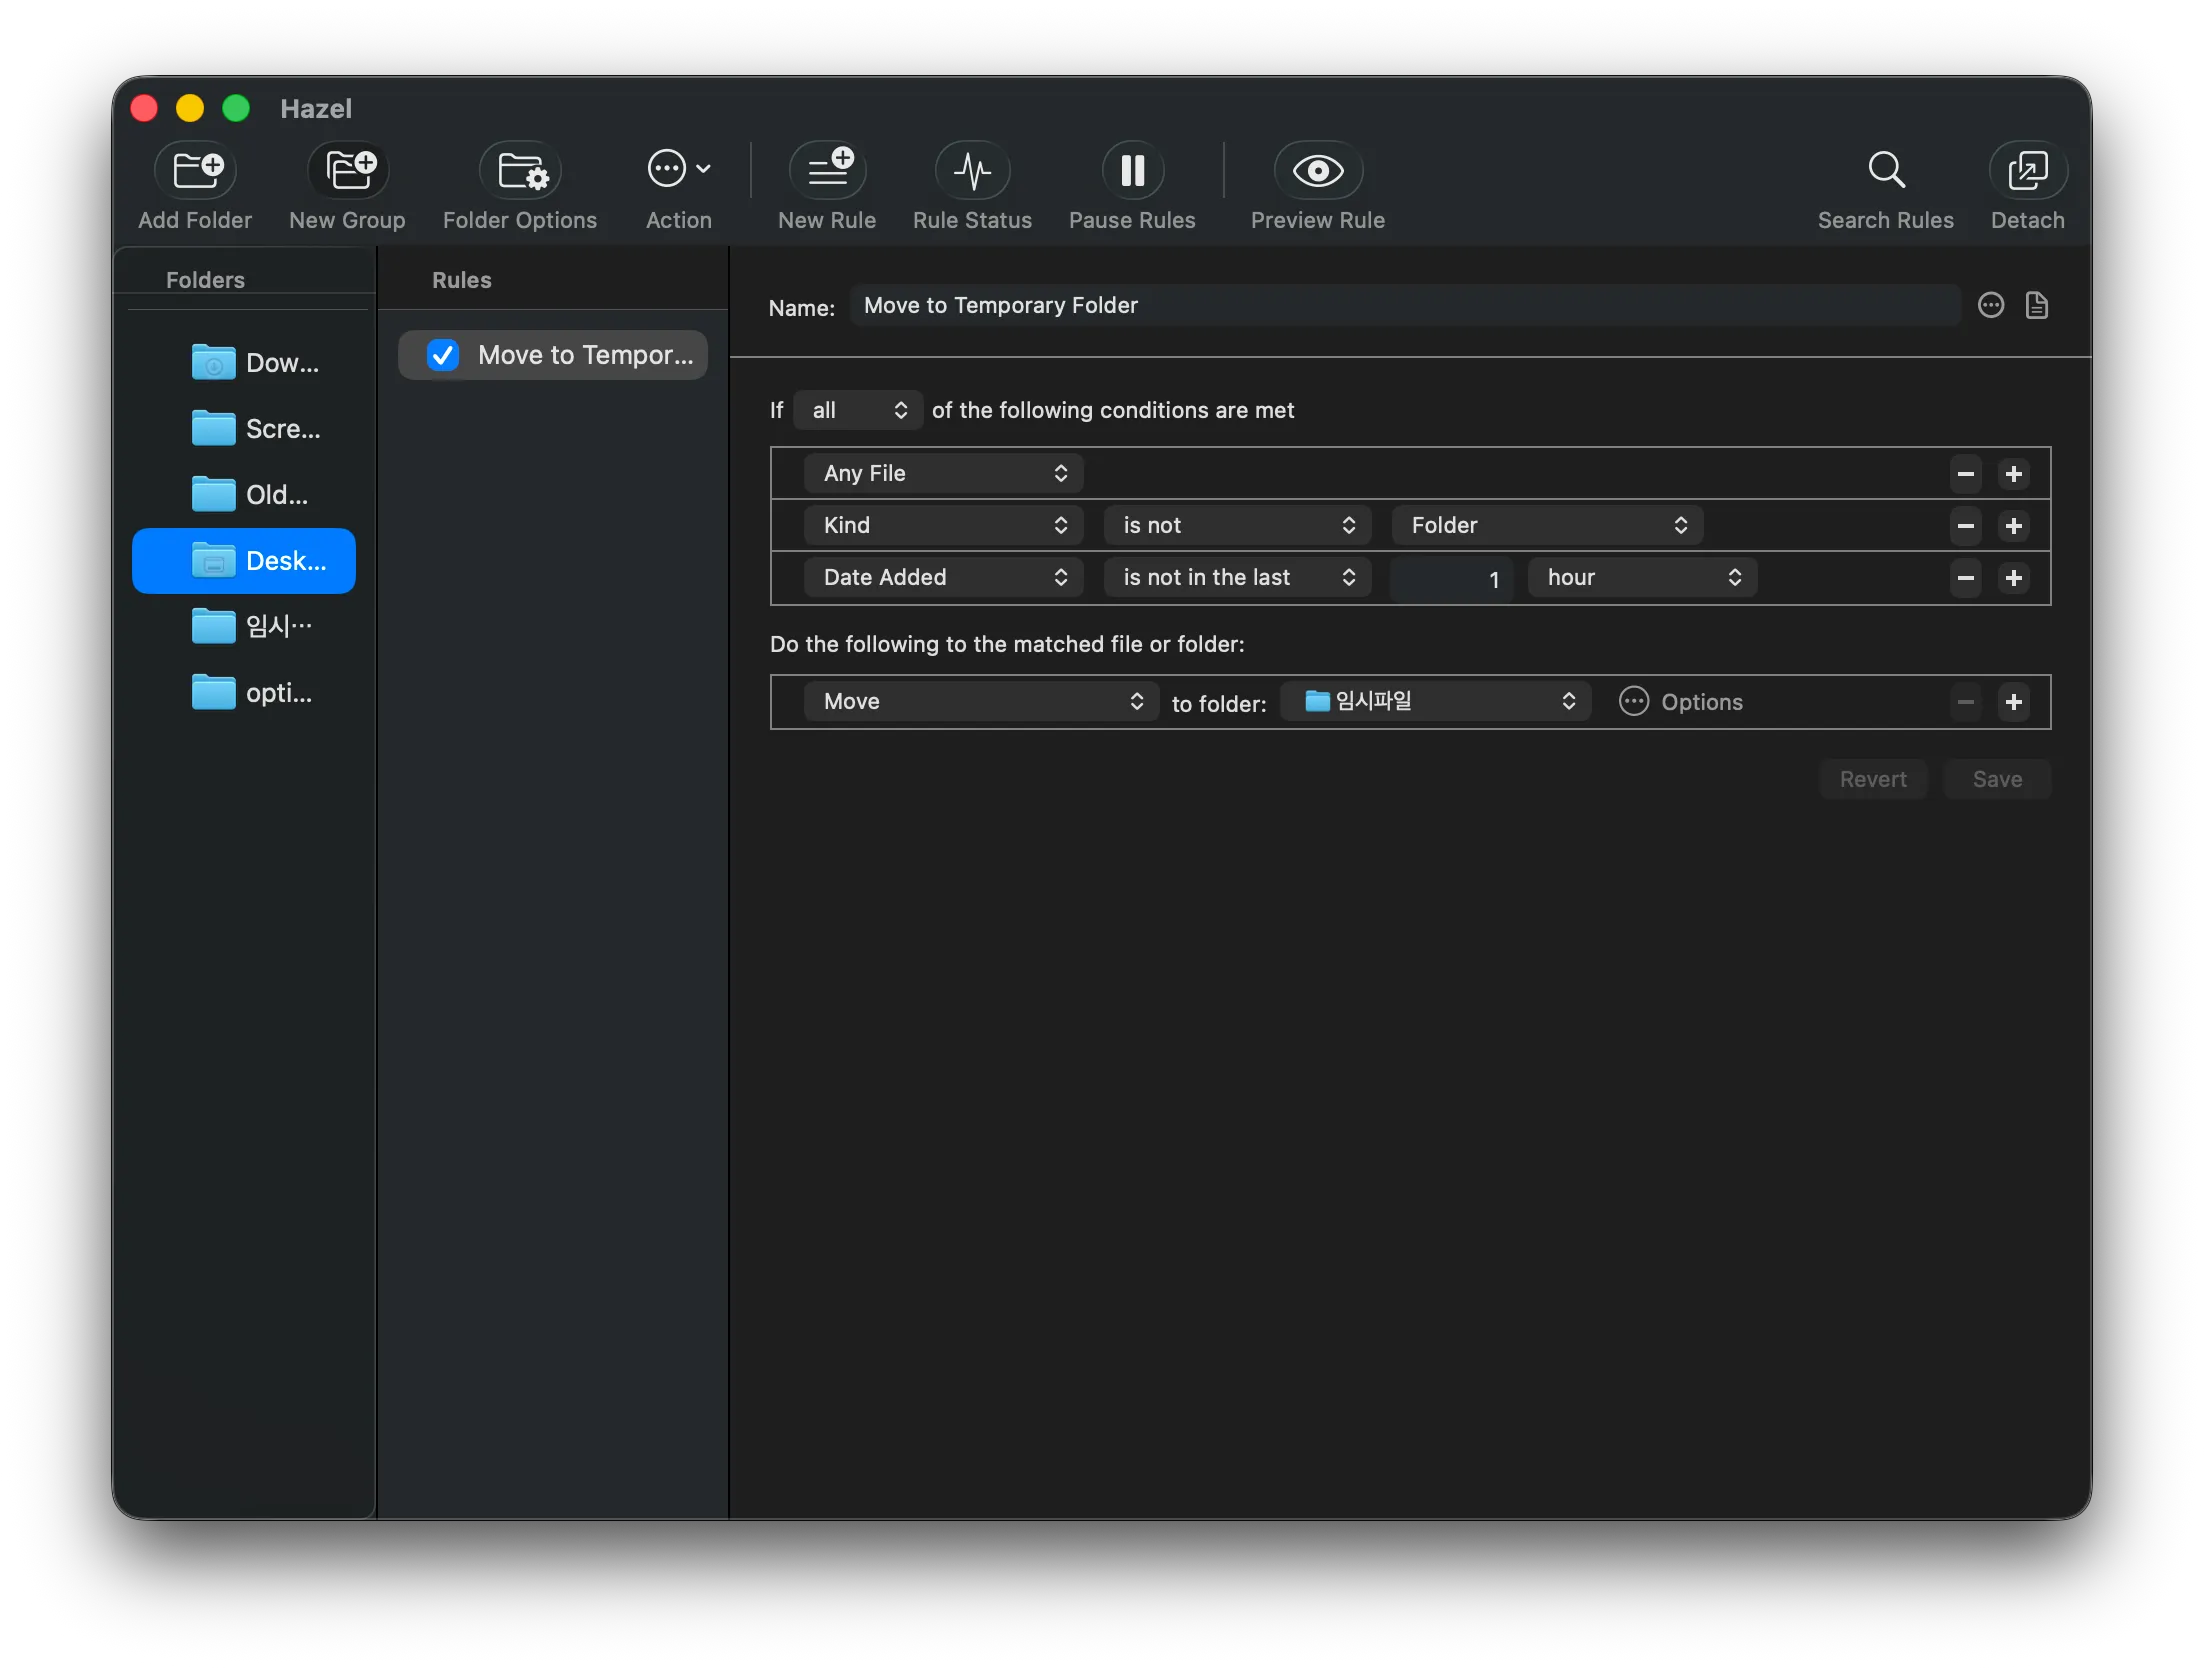Click the number field showing 1

(1452, 578)
